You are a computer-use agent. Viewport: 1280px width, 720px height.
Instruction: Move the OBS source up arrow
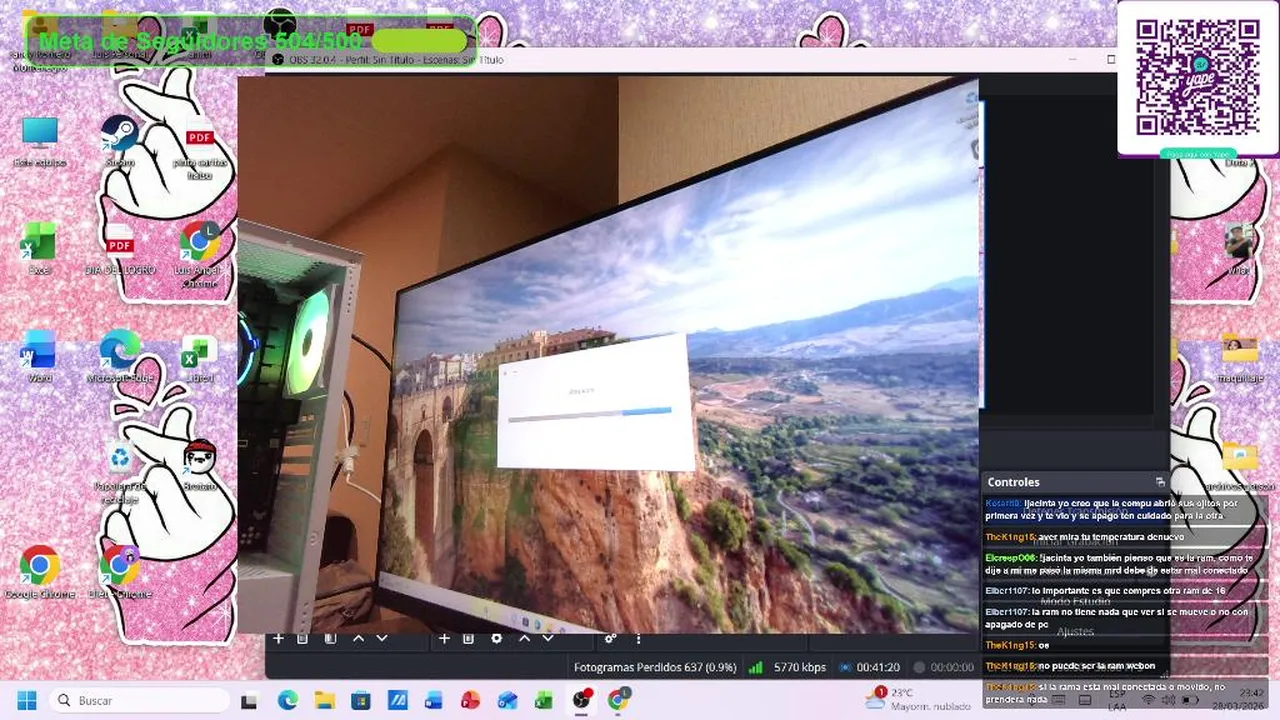pyautogui.click(x=524, y=639)
